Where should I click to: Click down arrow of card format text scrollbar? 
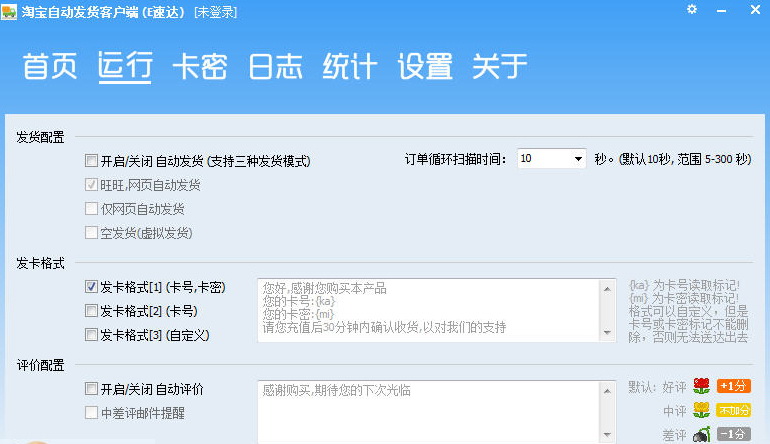607,333
